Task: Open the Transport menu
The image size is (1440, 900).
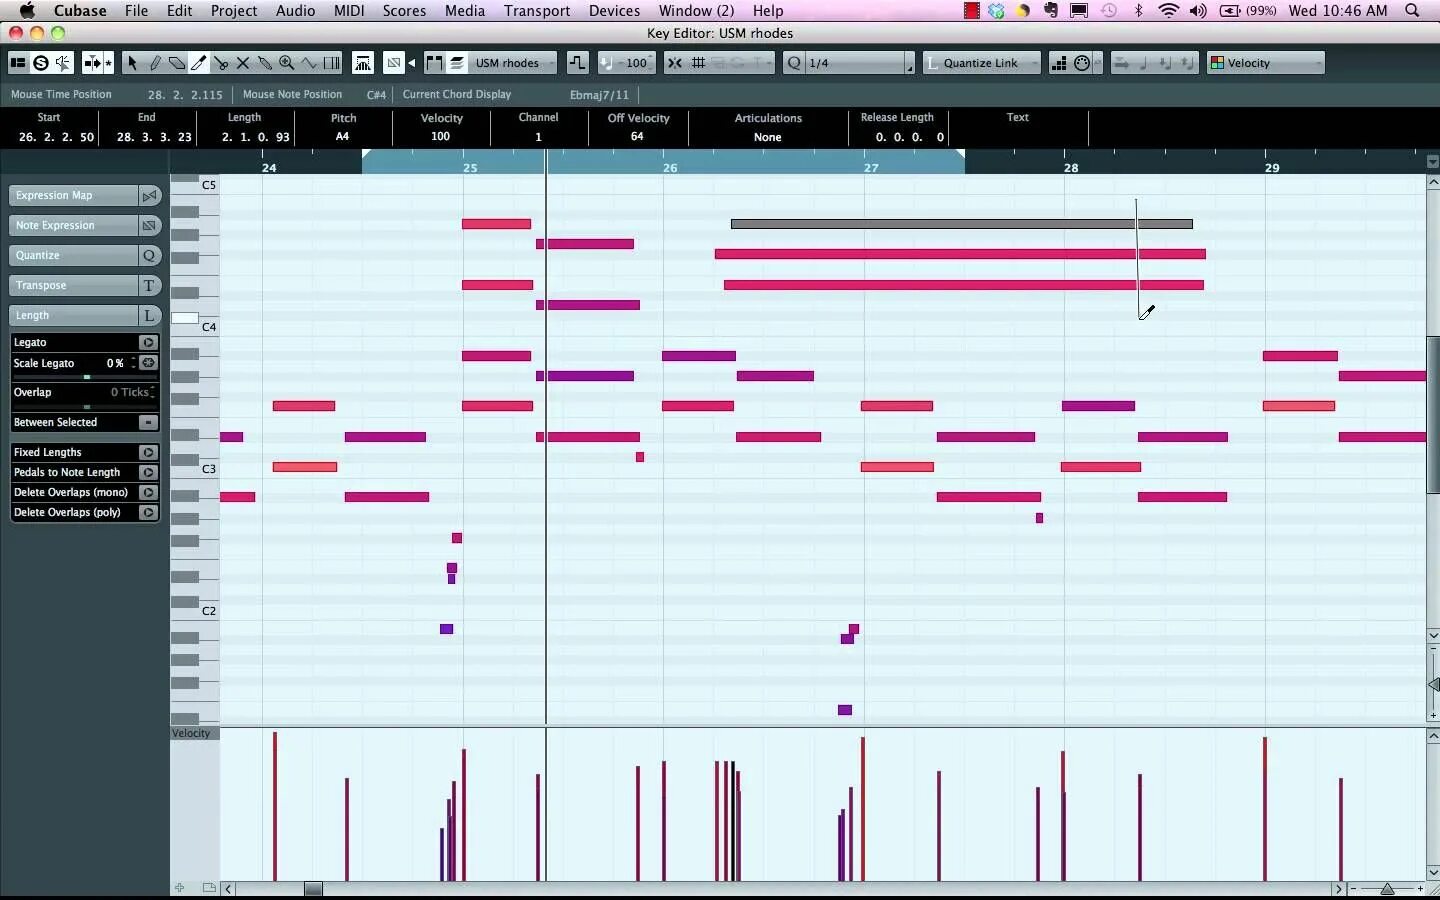Action: click(x=536, y=11)
